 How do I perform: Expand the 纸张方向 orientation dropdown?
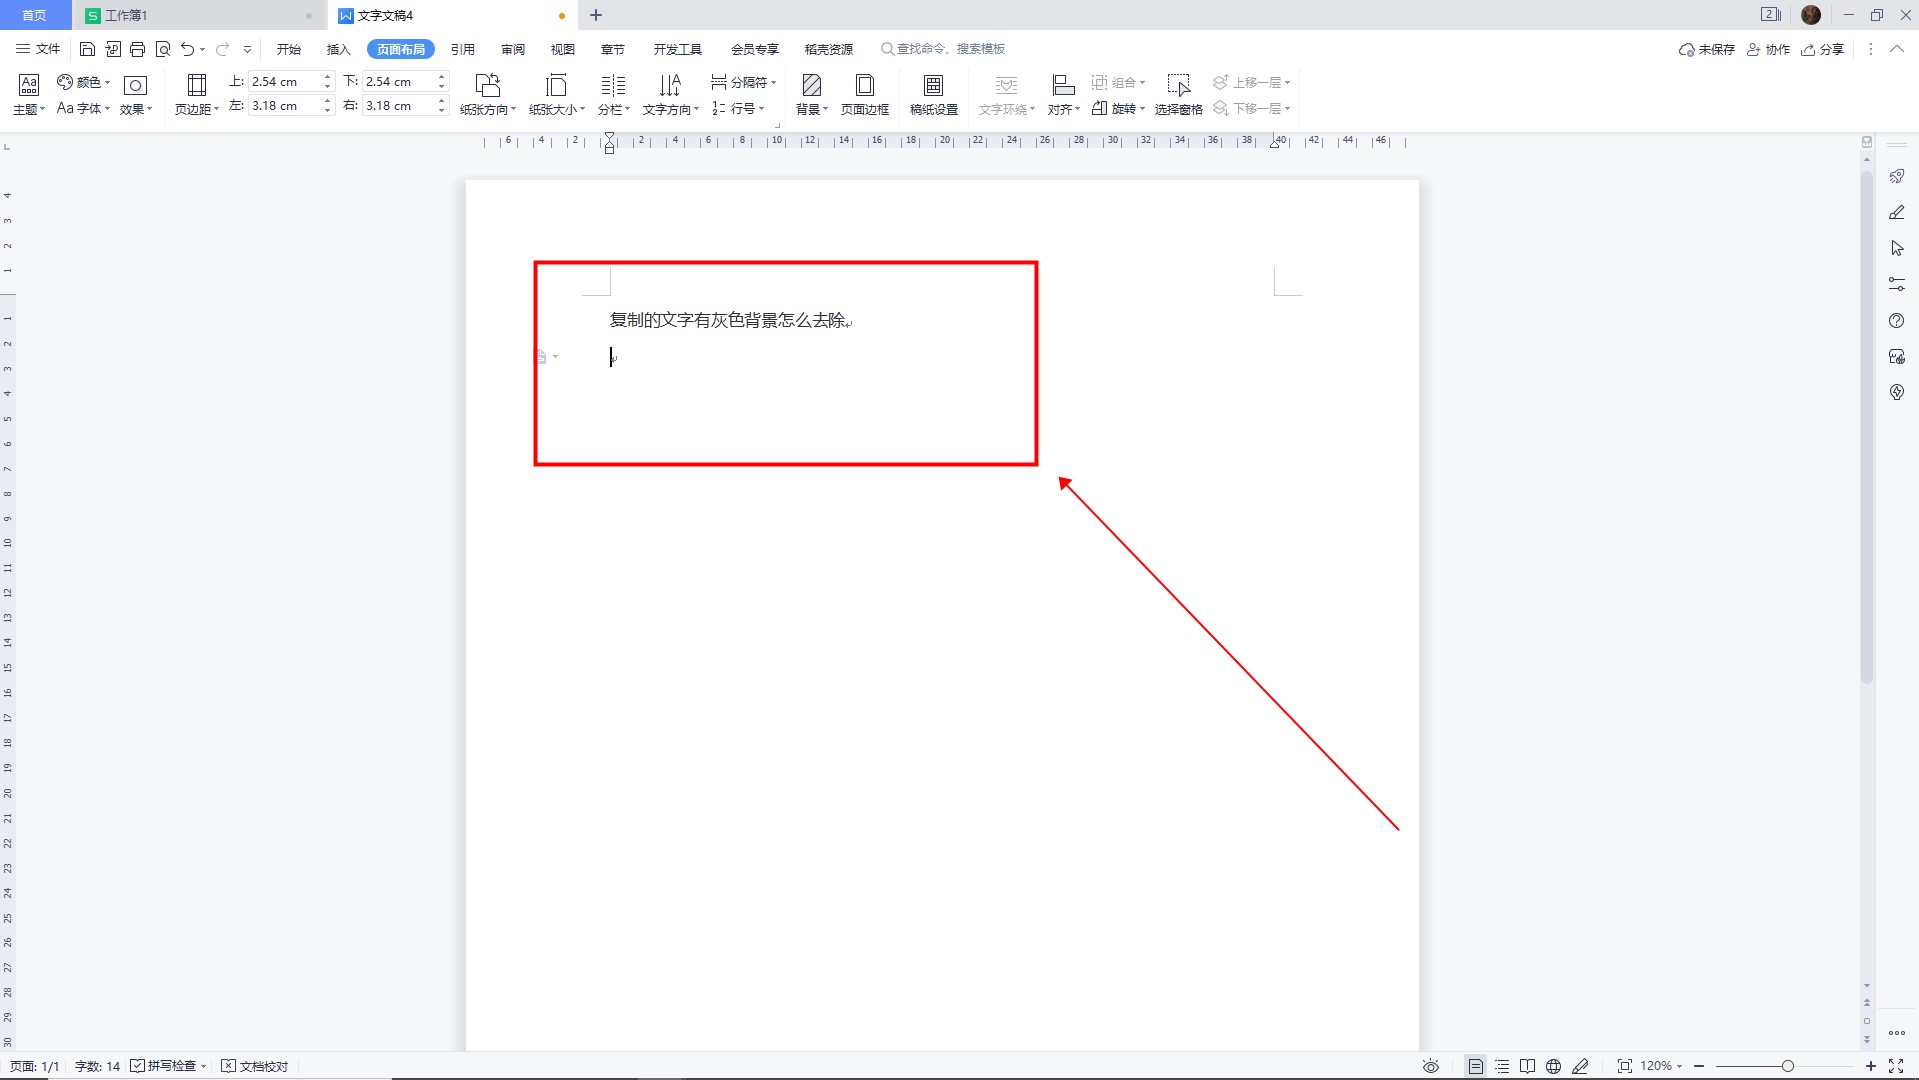click(x=488, y=109)
